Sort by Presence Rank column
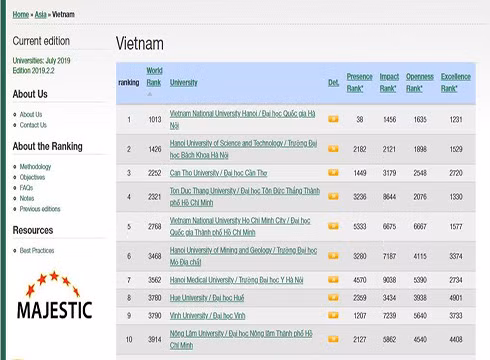This screenshot has height=360, width=490. pos(359,83)
